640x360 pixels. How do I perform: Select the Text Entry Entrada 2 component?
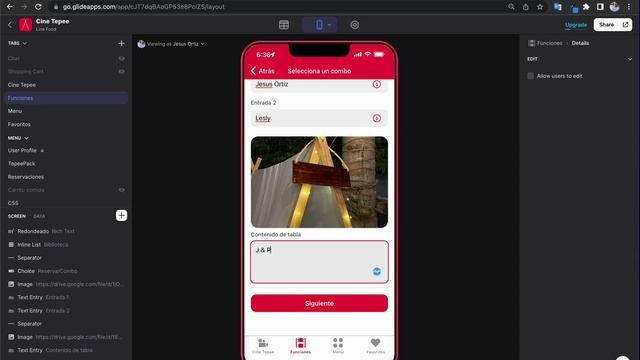pyautogui.click(x=67, y=311)
